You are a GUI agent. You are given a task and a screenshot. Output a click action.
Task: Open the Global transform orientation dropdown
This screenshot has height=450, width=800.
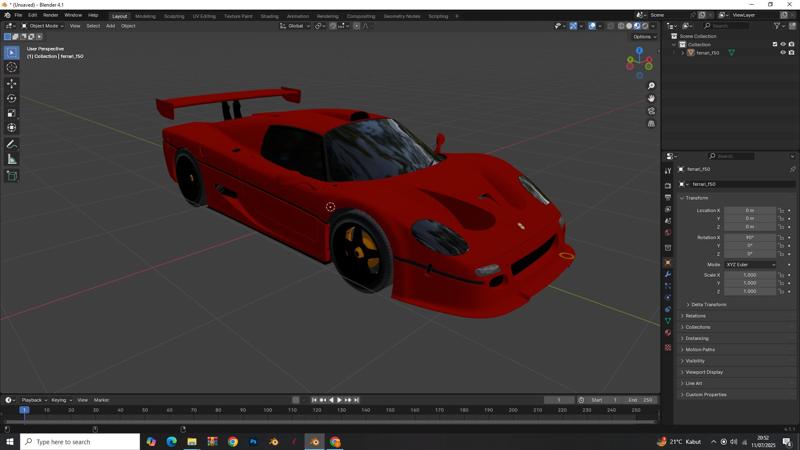295,26
